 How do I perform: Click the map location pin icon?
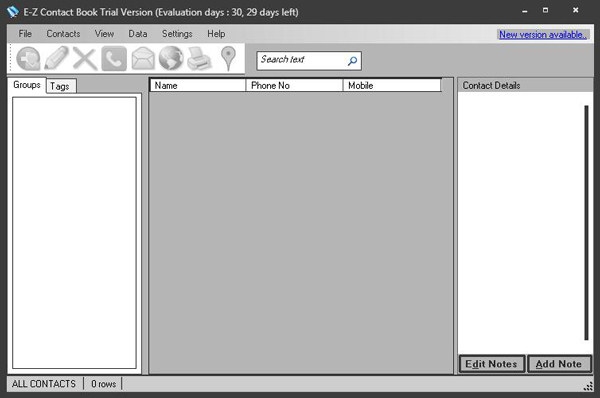[x=228, y=59]
